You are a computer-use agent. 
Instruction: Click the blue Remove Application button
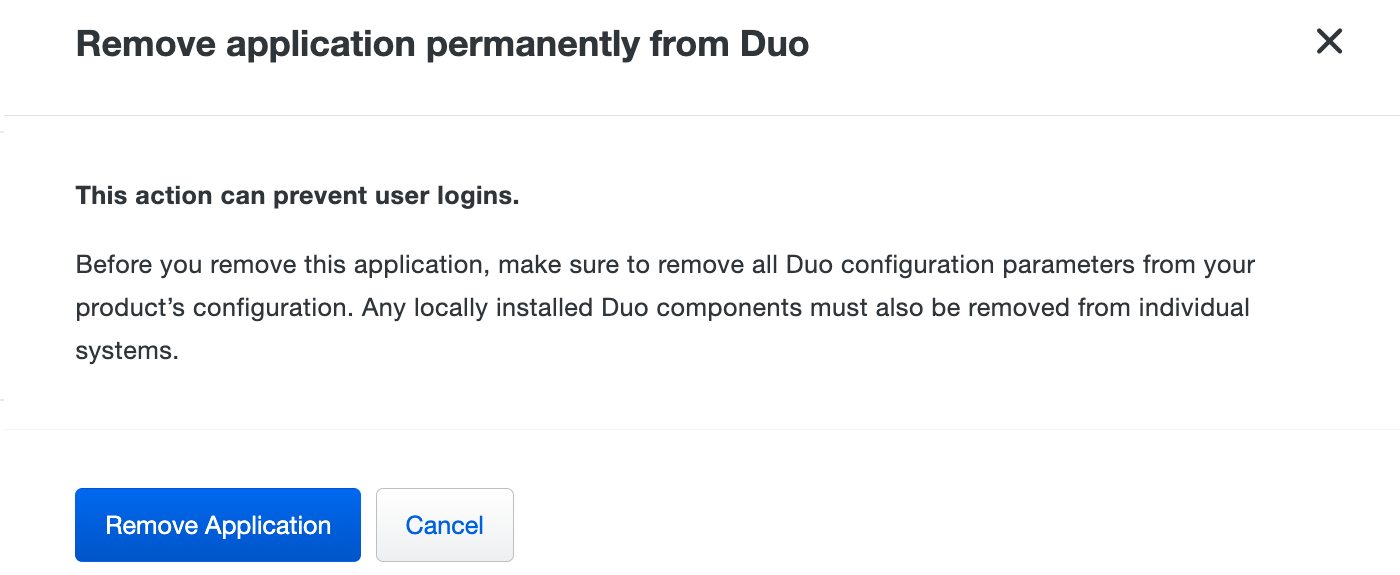pyautogui.click(x=218, y=525)
